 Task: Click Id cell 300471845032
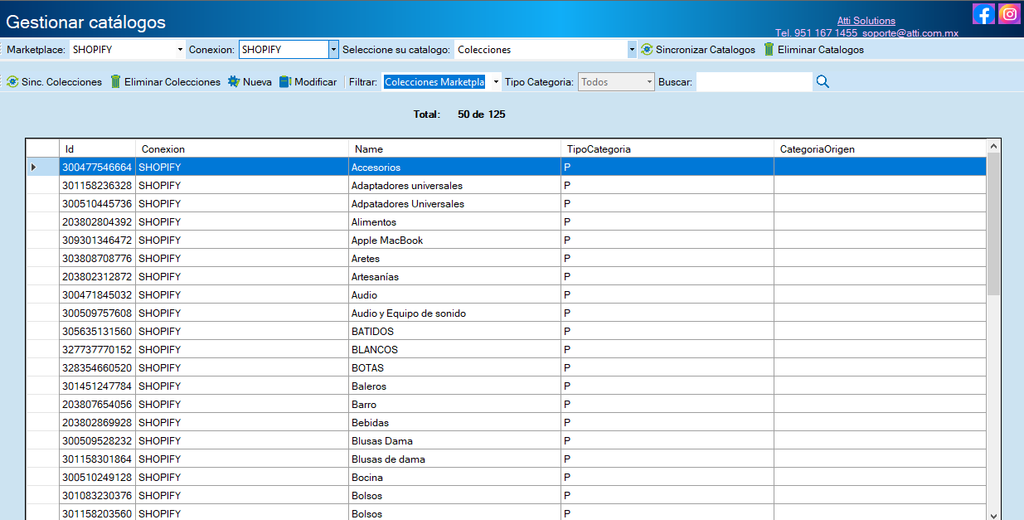tap(97, 295)
